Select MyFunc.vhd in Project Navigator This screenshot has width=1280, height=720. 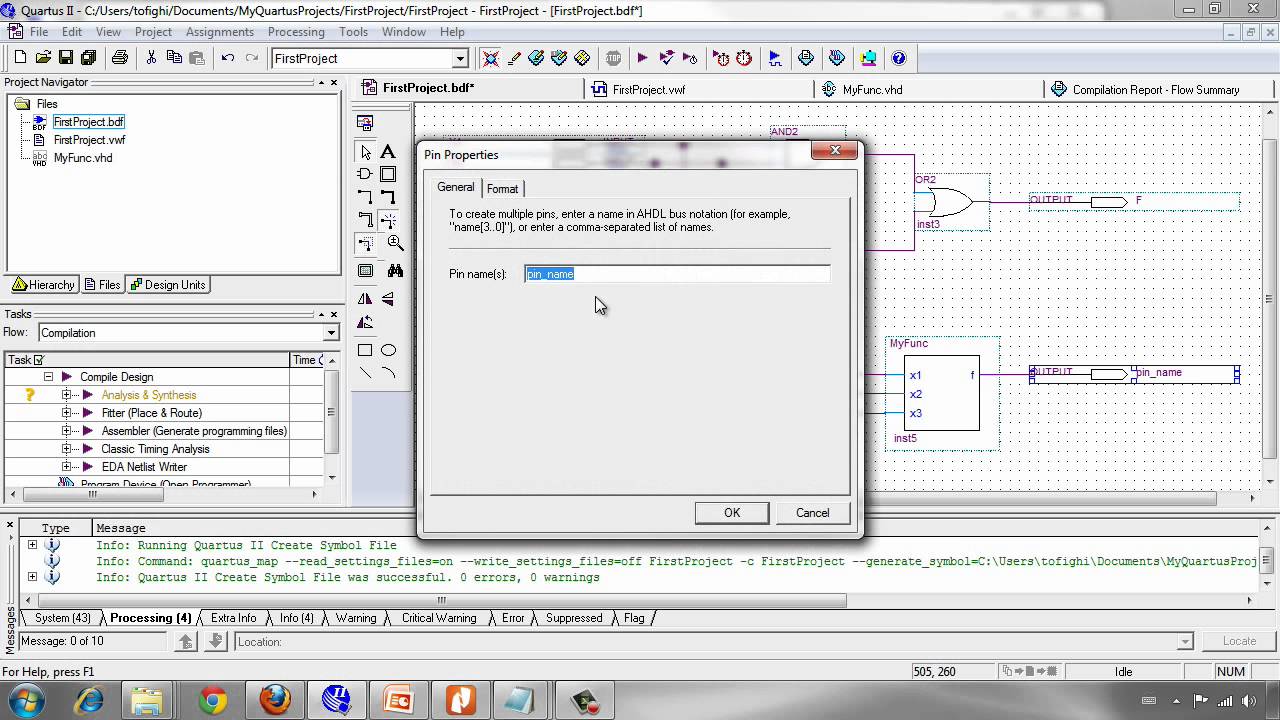coord(83,158)
